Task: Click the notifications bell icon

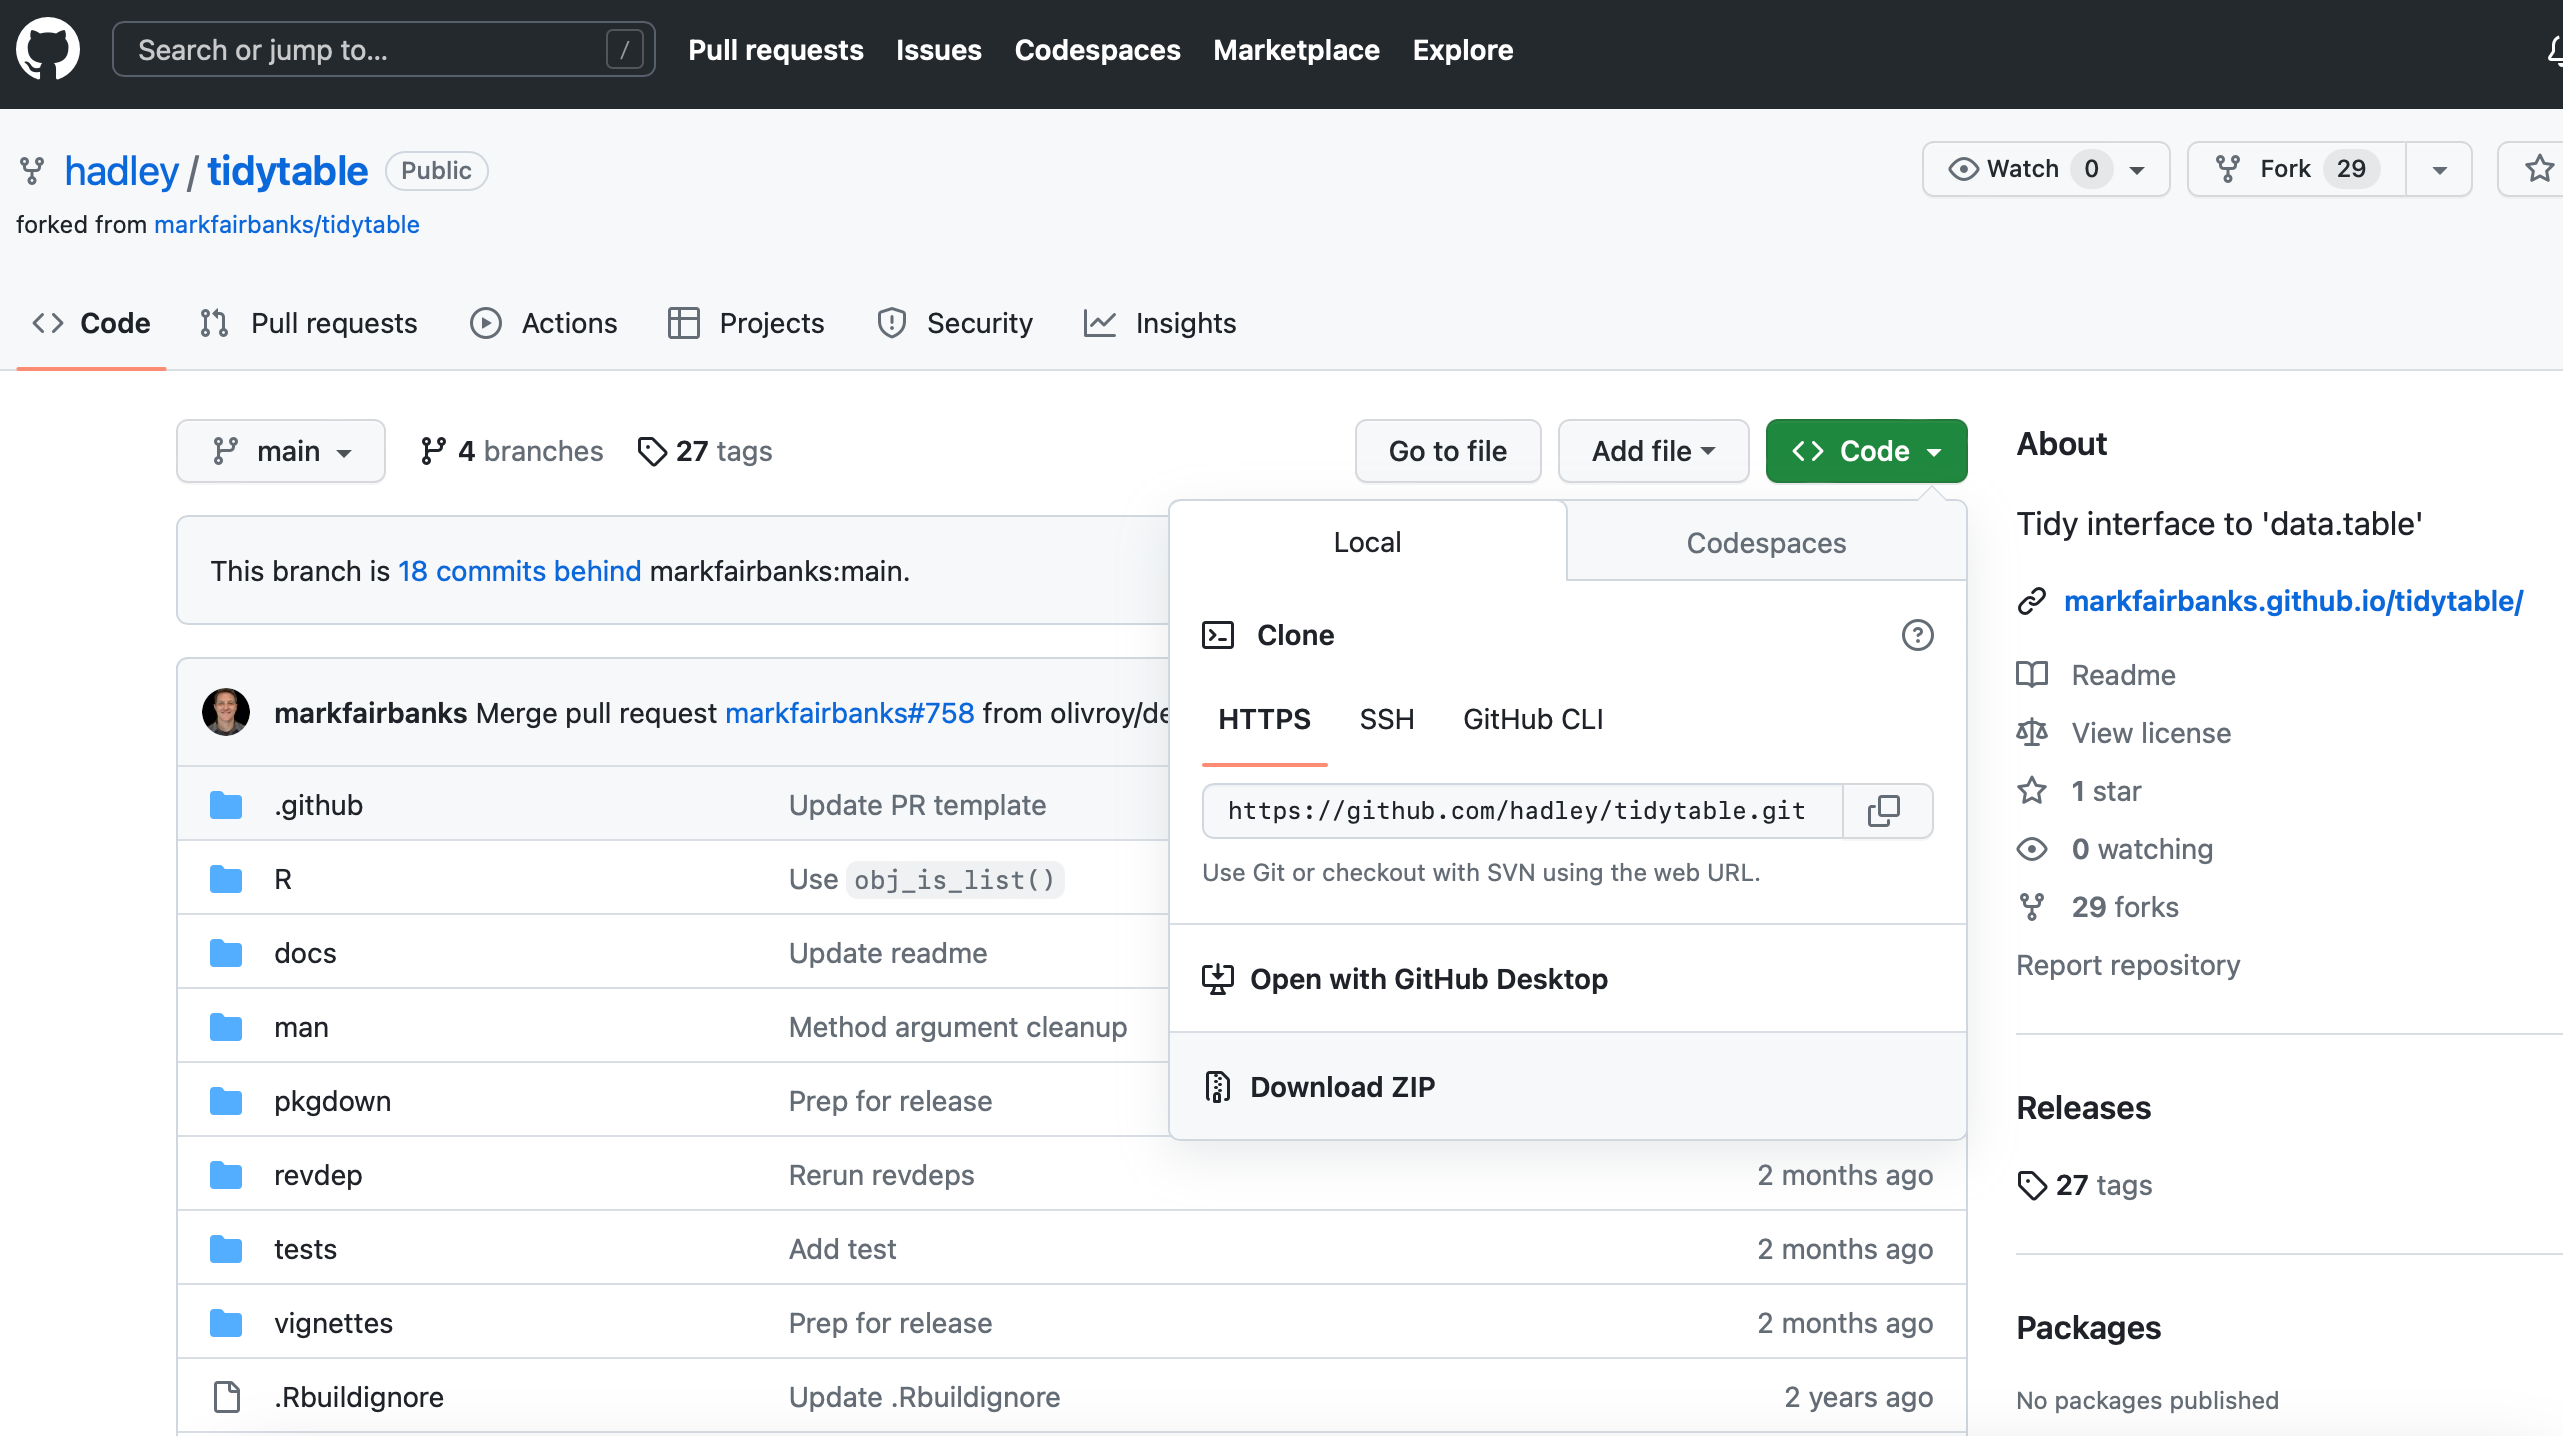Action: point(2553,49)
